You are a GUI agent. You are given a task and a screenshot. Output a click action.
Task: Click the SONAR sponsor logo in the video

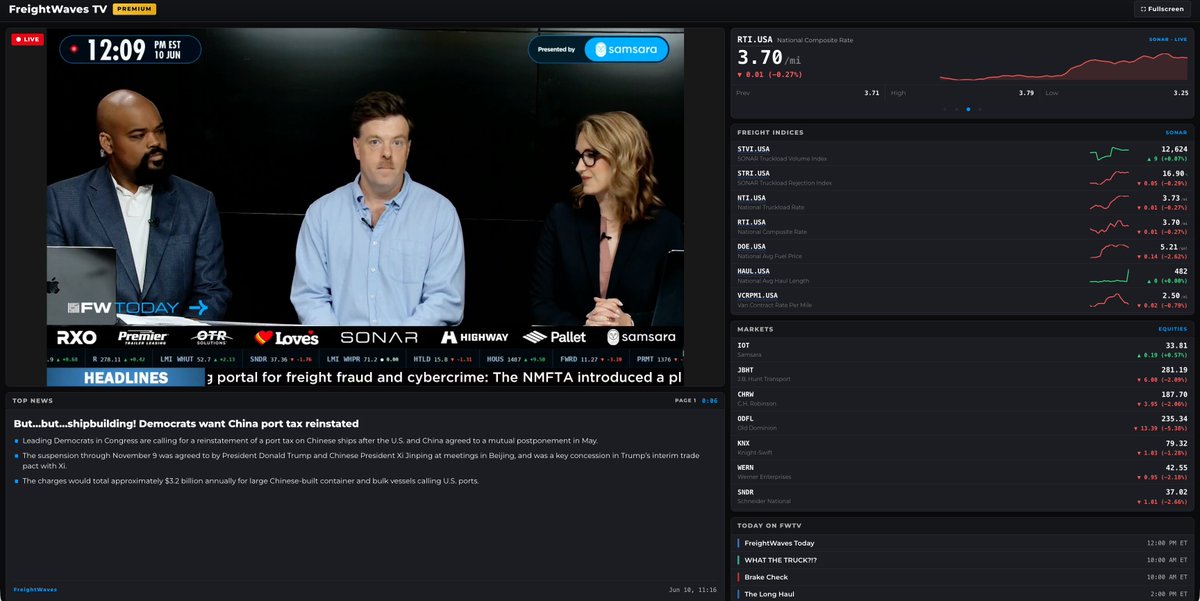tap(377, 337)
